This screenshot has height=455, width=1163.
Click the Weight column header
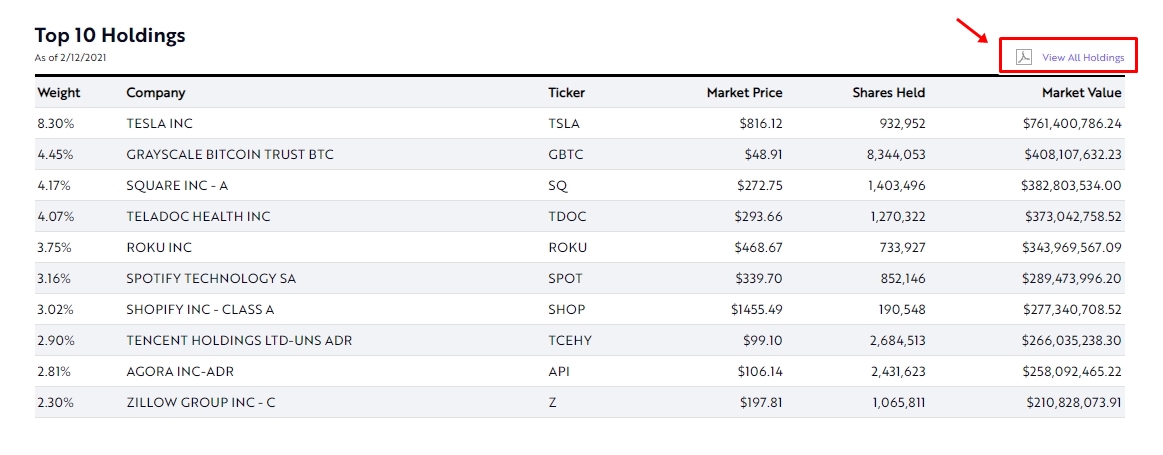[59, 93]
